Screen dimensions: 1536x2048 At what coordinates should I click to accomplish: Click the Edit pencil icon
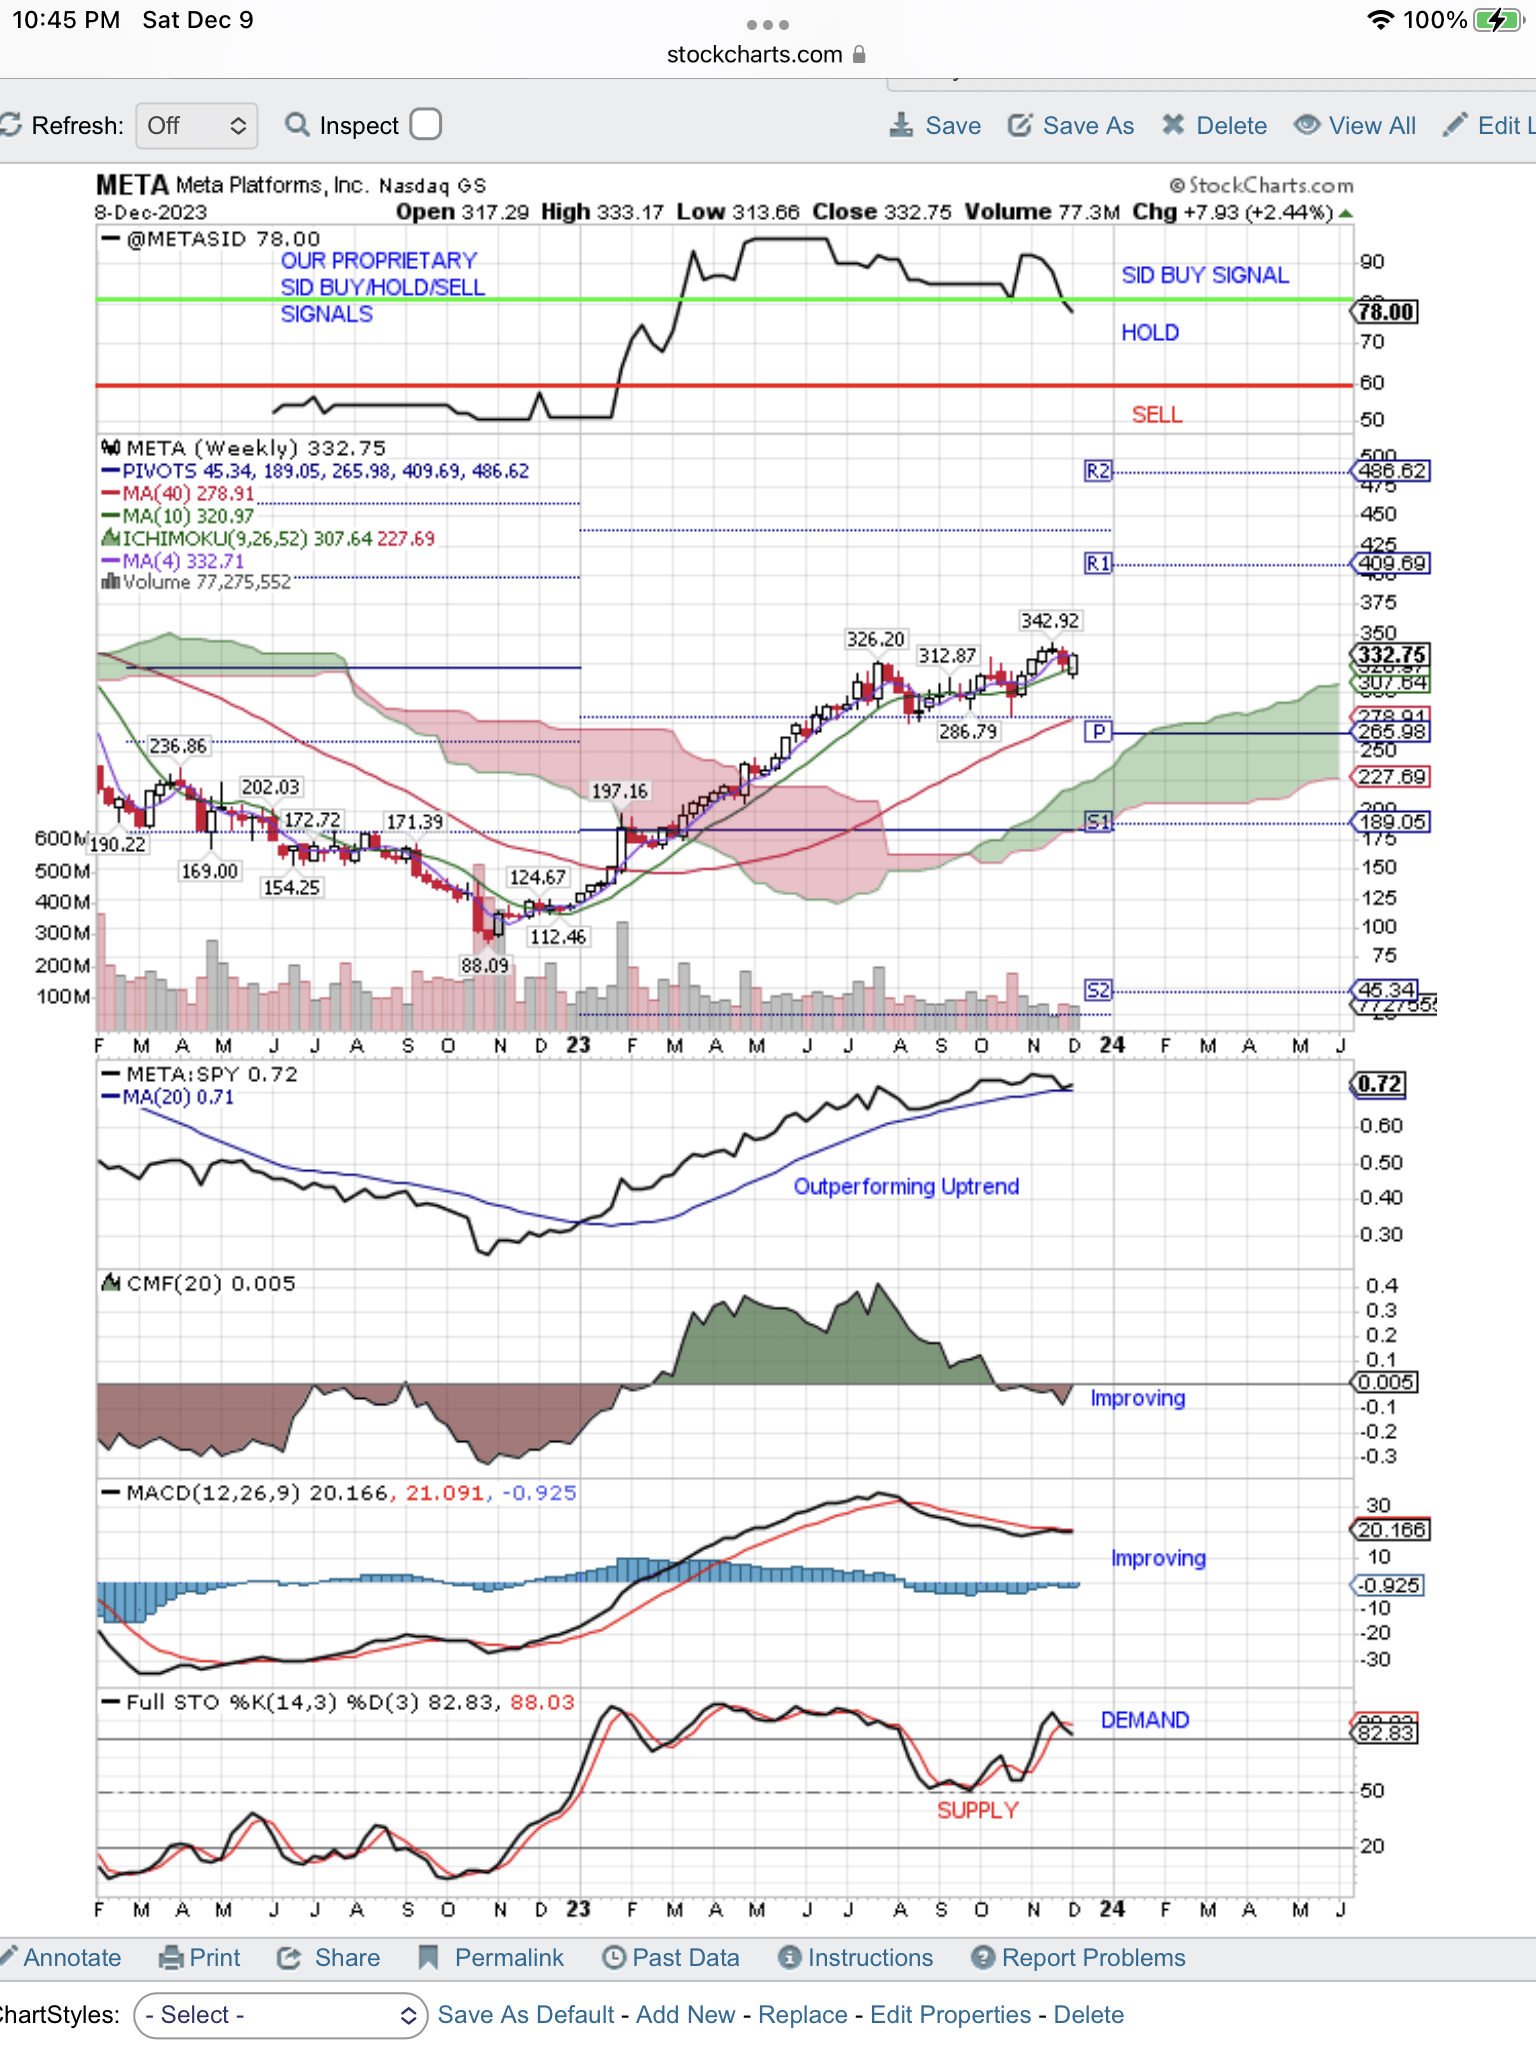click(1456, 125)
